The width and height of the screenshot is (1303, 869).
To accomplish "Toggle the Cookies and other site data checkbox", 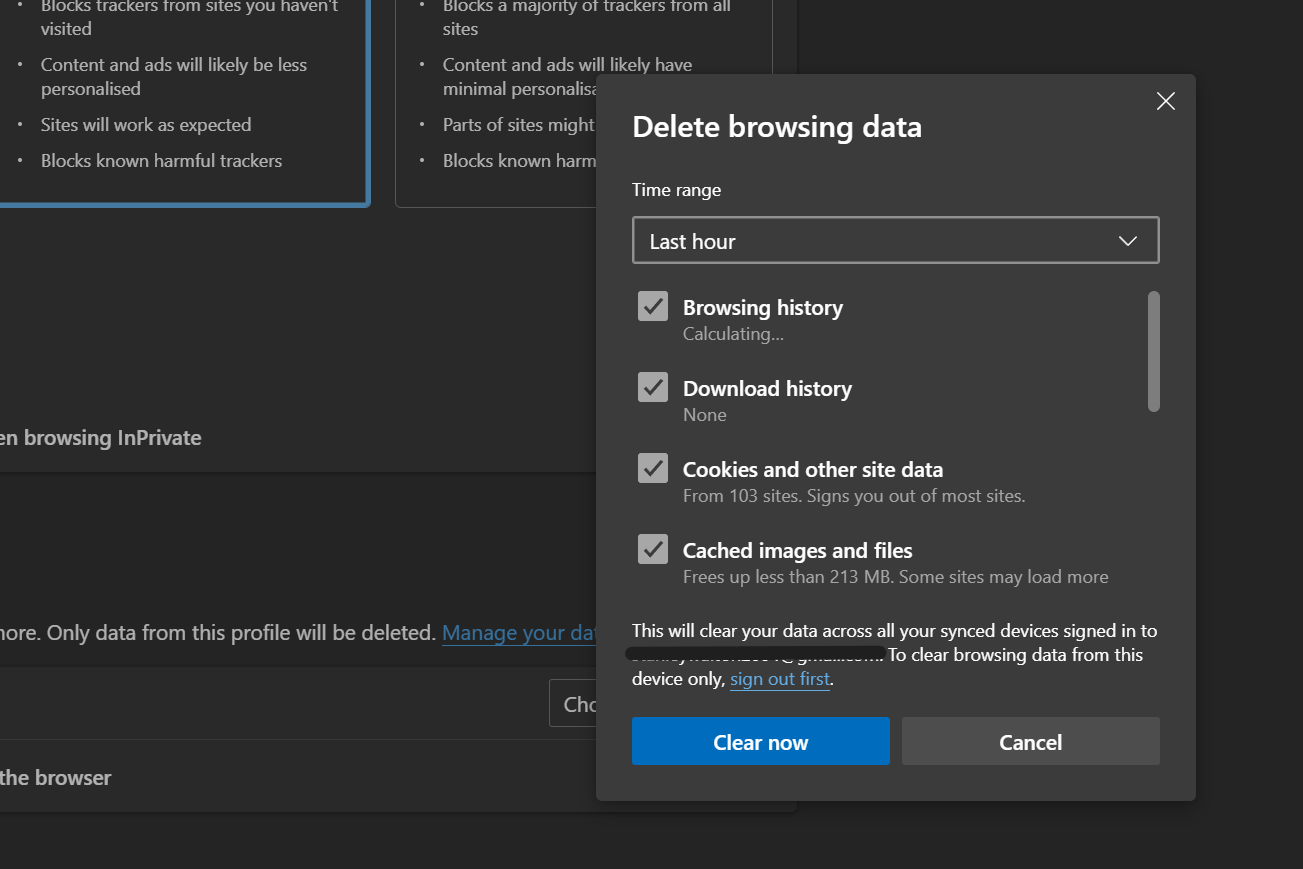I will [653, 468].
